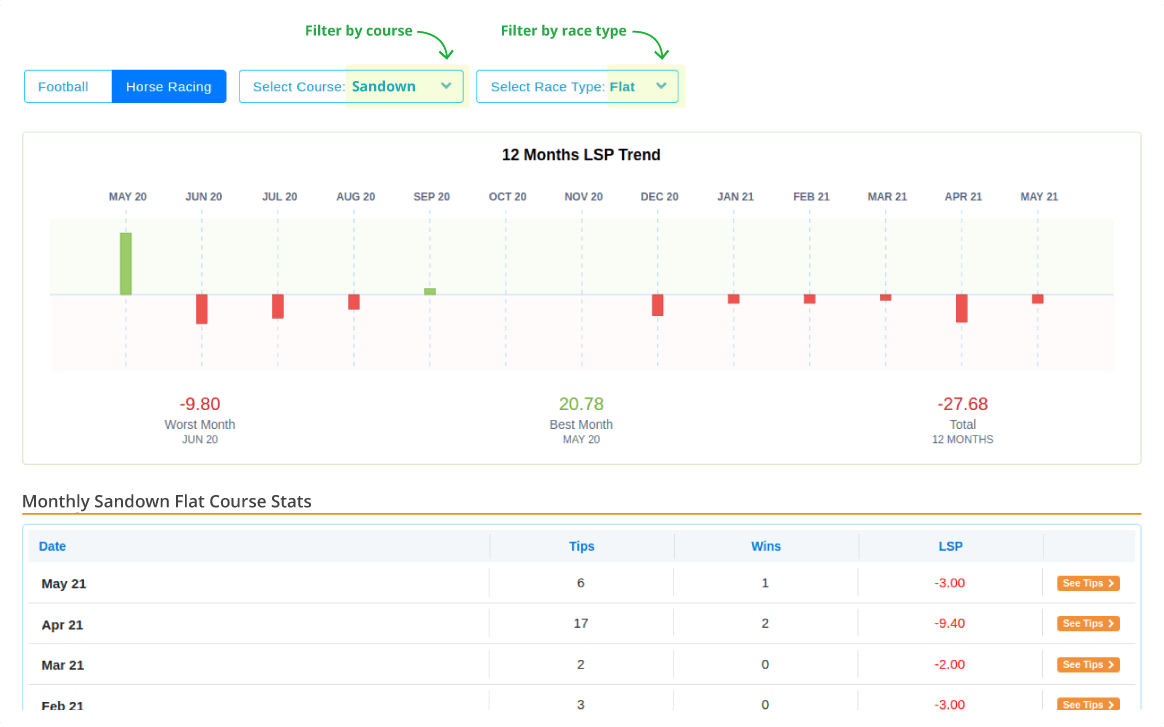Select the Horse Racing tab

[x=169, y=87]
